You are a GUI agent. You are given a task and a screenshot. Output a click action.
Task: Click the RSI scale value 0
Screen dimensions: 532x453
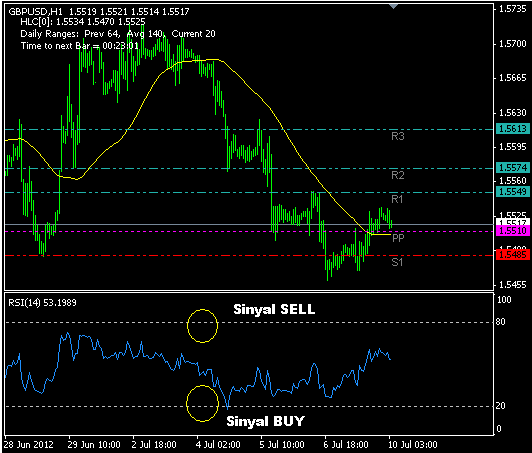click(498, 429)
